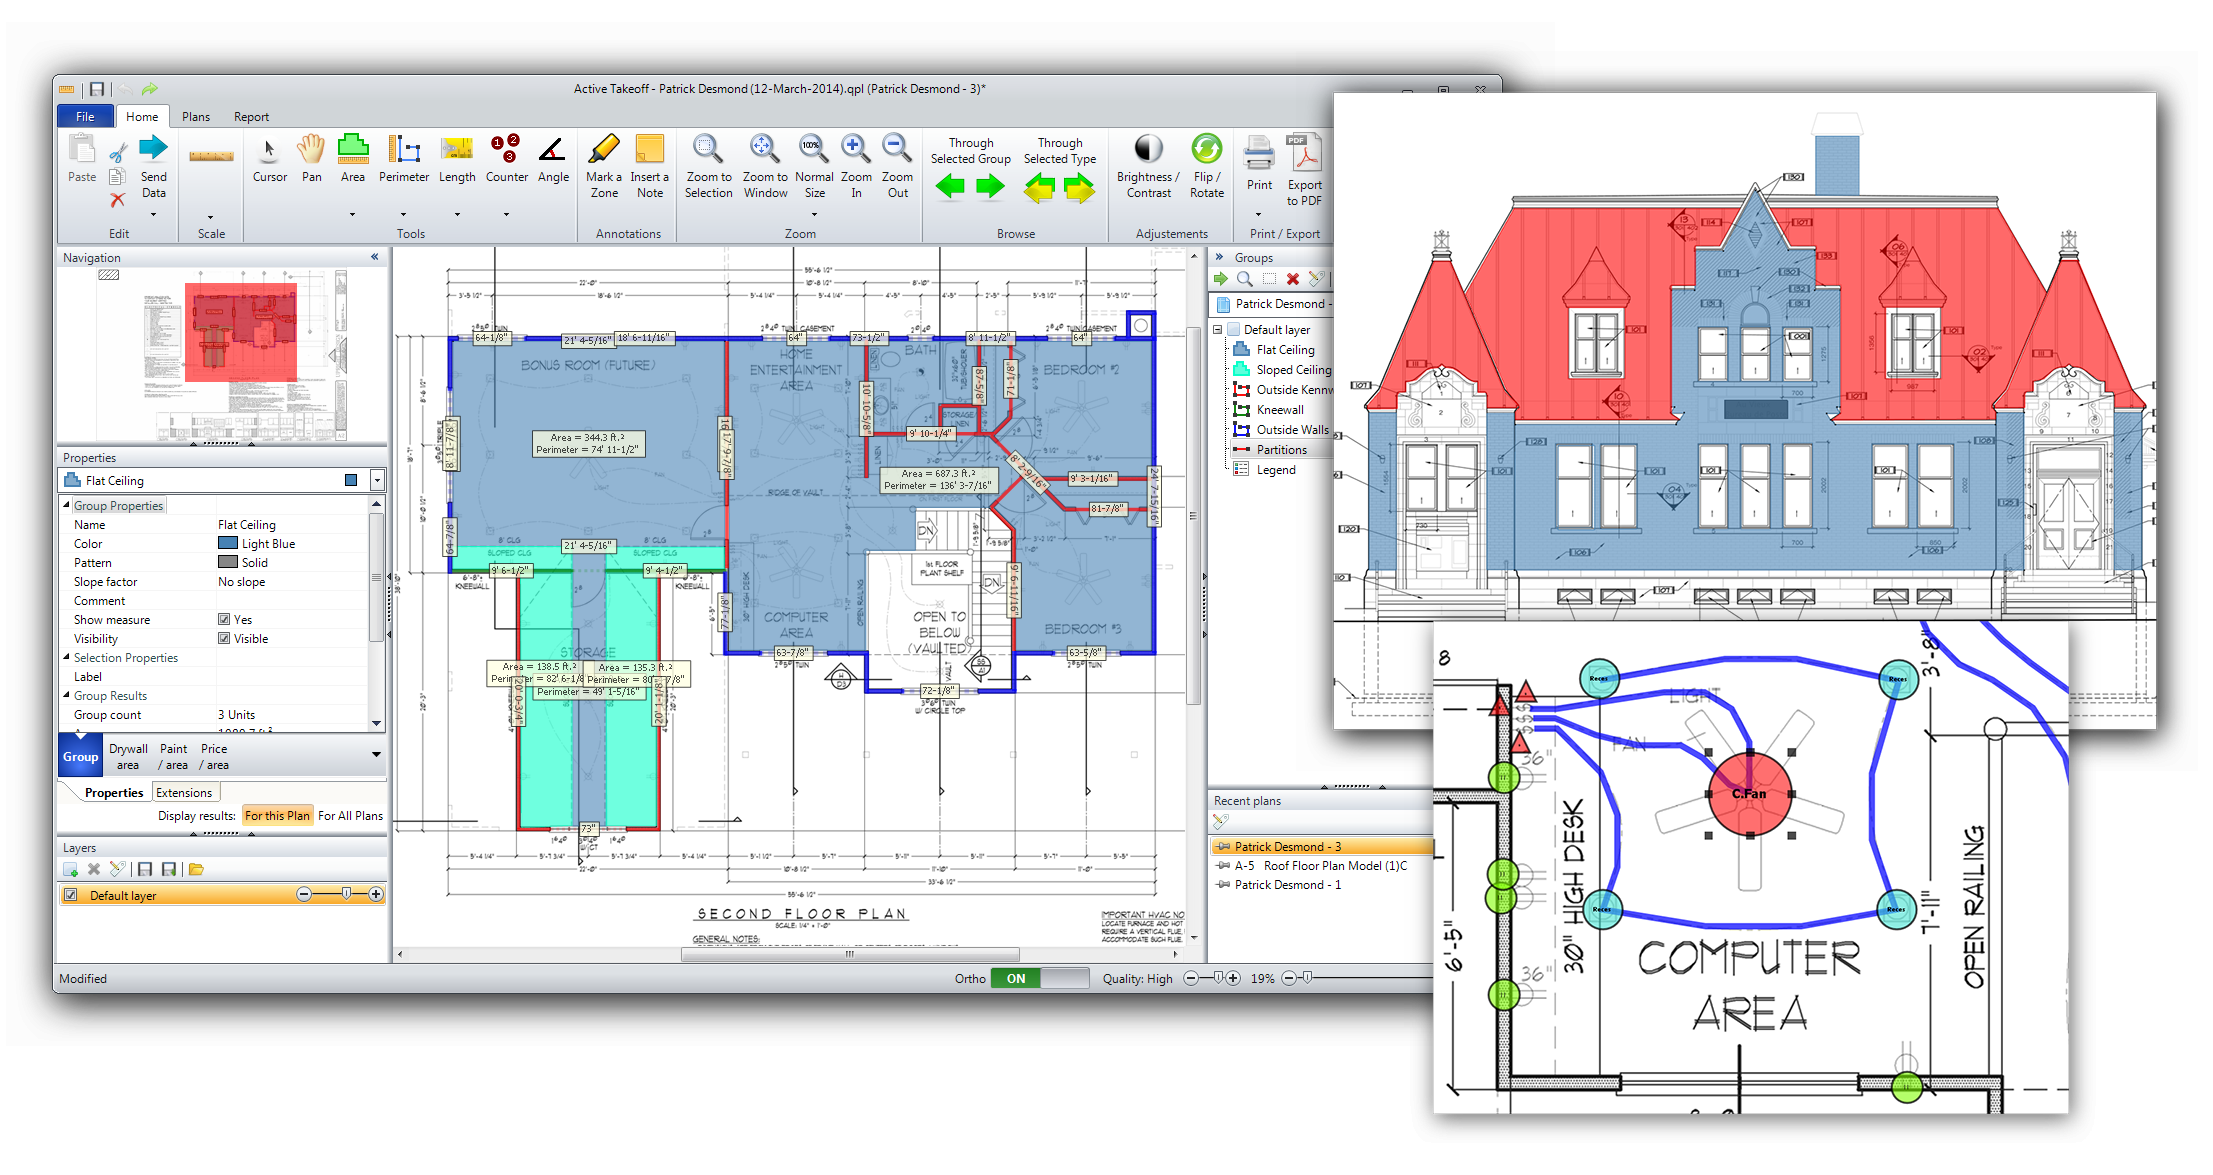Open recent plan Patrick Desmond - 1
Screen dimensions: 2213x1175
1287,885
